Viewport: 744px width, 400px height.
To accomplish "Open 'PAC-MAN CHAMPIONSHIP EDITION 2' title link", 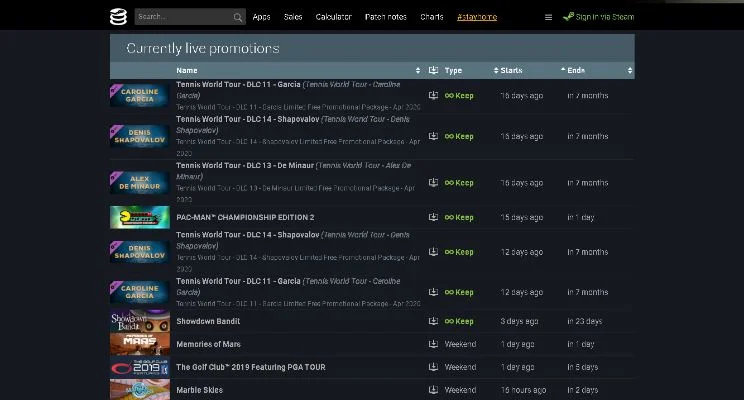I will coord(245,217).
